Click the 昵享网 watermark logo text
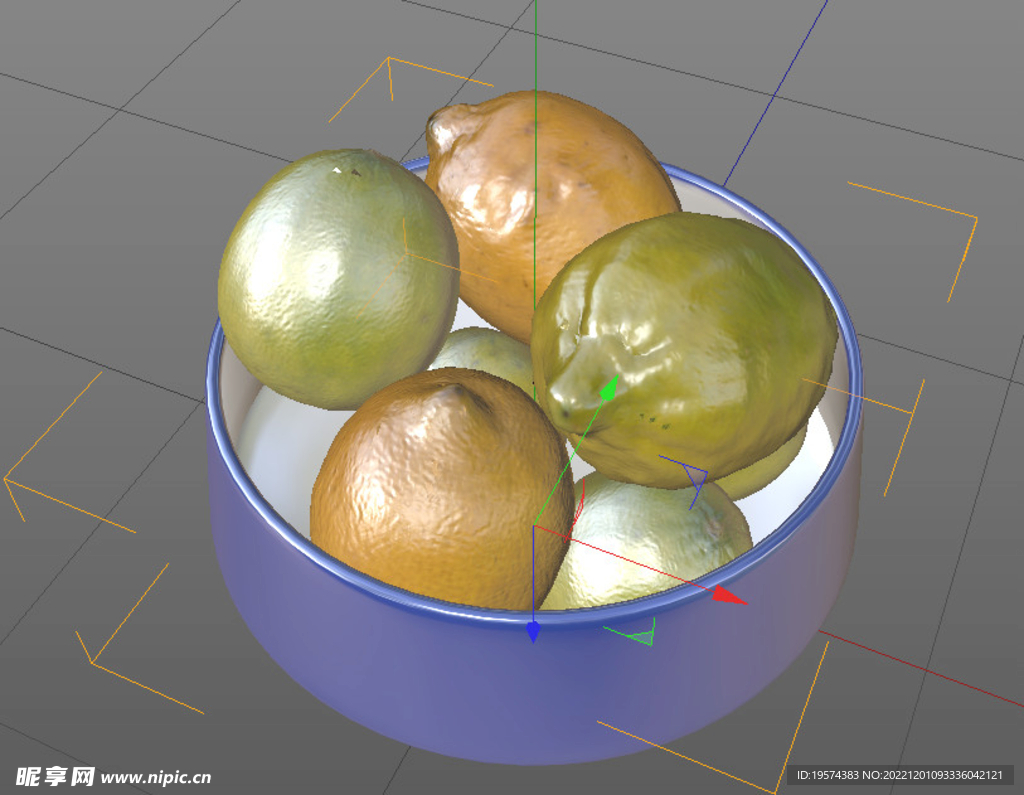This screenshot has height=795, width=1024. pyautogui.click(x=55, y=773)
